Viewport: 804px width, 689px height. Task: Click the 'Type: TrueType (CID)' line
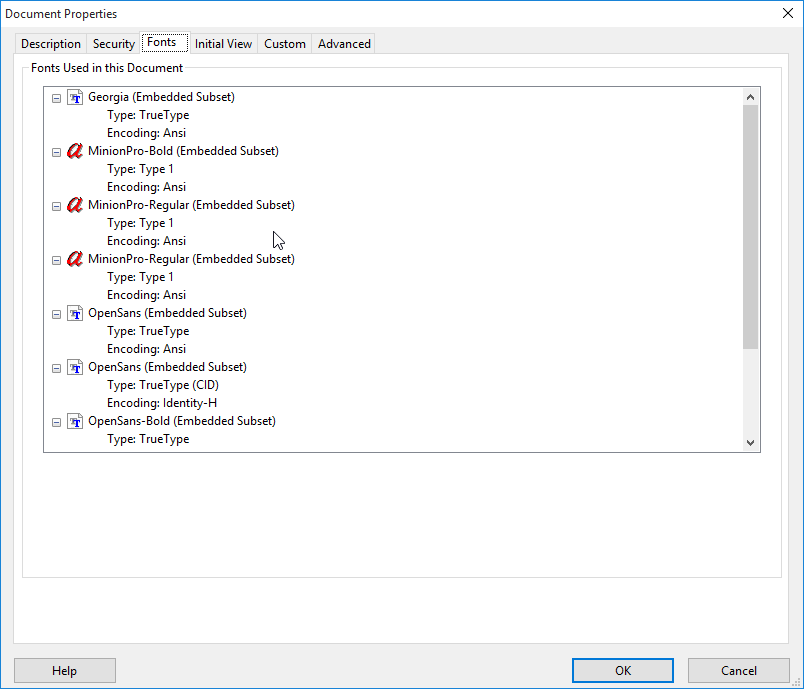coord(163,385)
